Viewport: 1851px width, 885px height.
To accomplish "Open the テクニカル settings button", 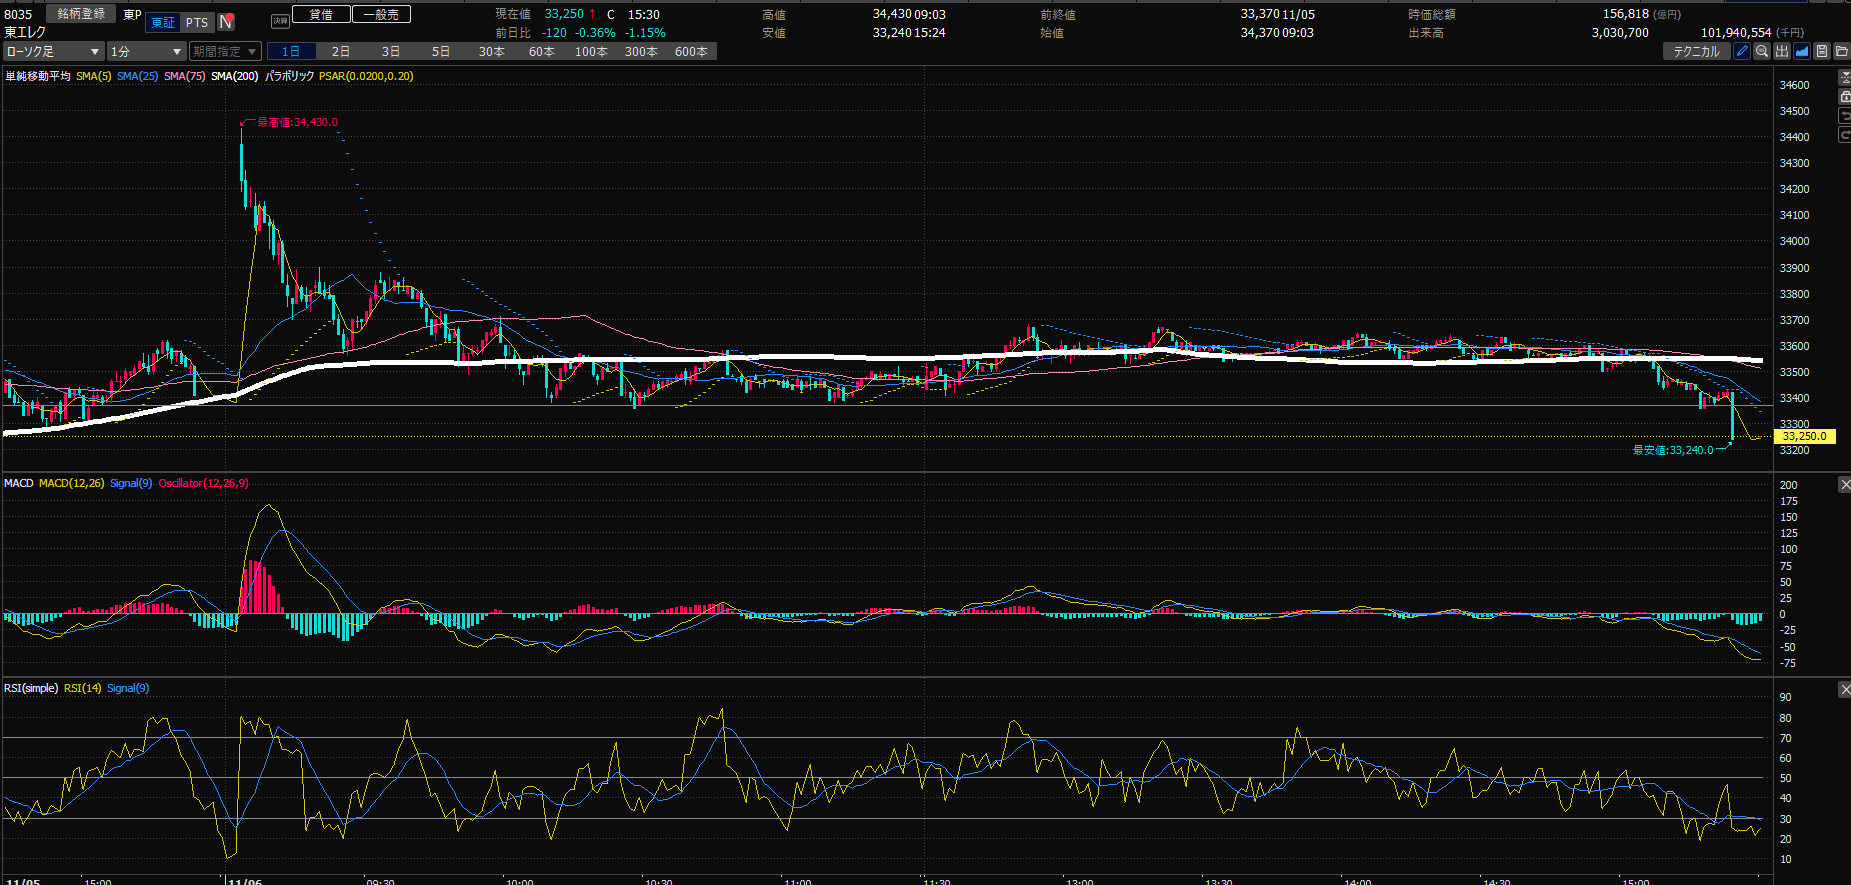I will [x=1697, y=51].
